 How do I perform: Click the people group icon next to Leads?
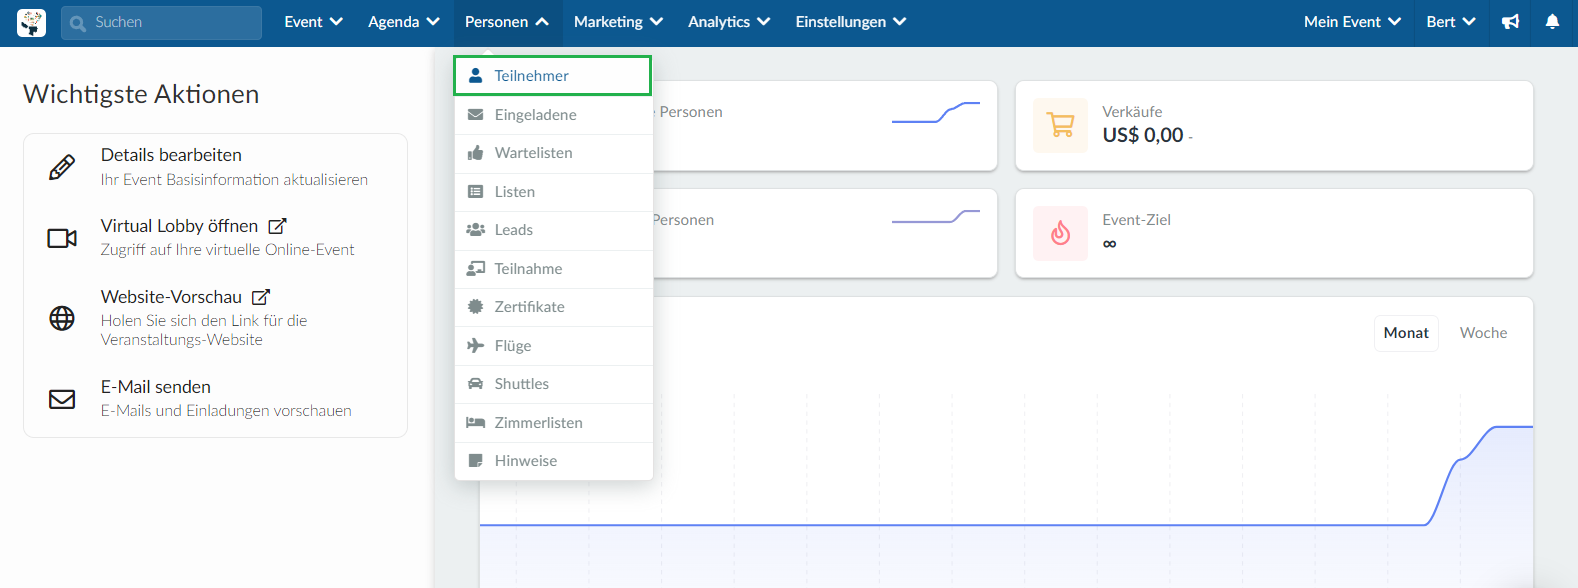pyautogui.click(x=476, y=230)
